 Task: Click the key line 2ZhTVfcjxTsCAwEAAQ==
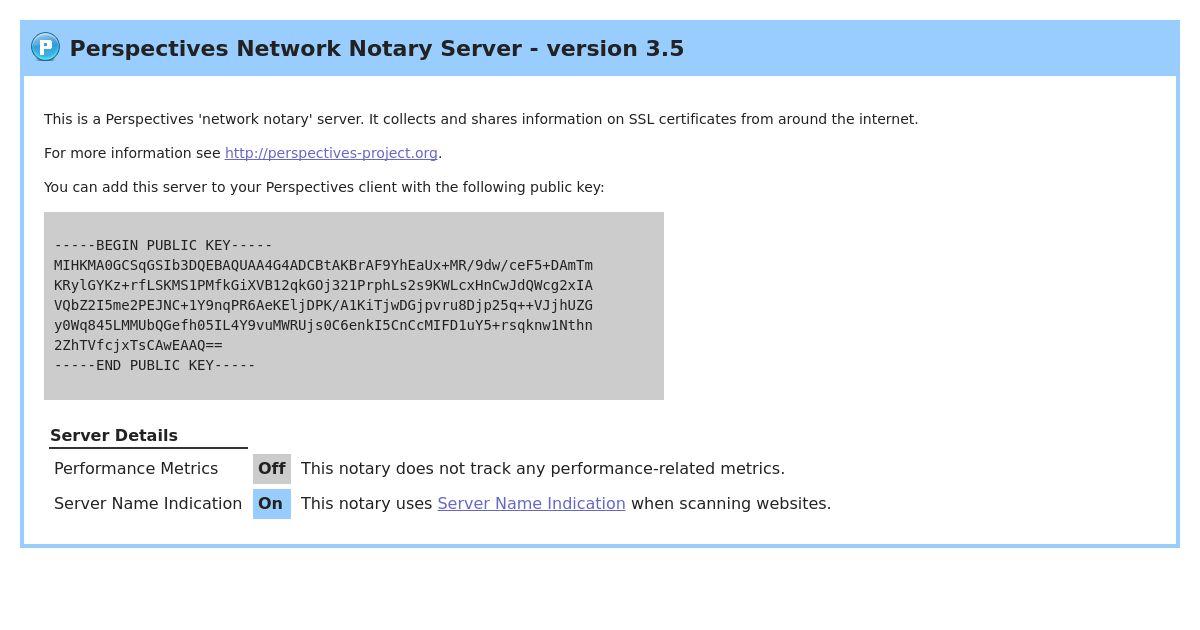click(138, 345)
